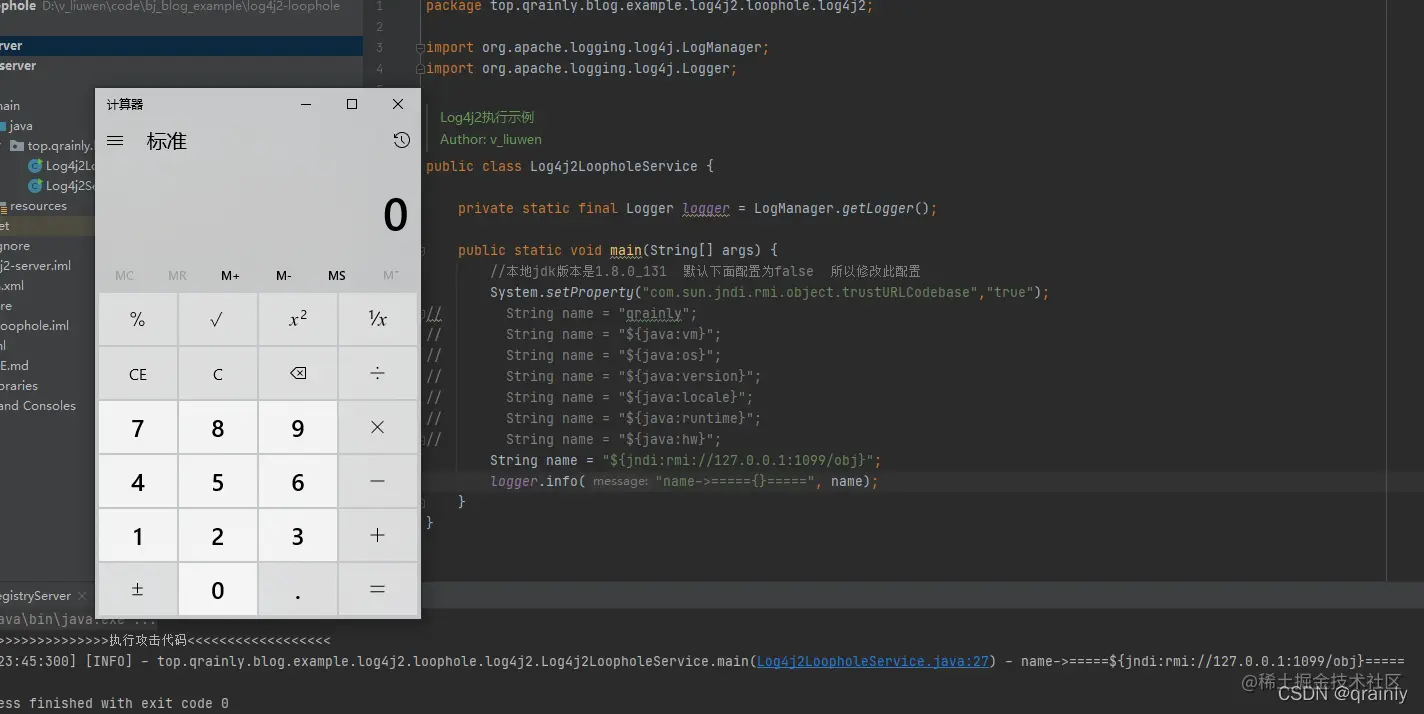Open Log4j2Se... class file in project tree
The height and width of the screenshot is (714, 1424).
point(62,186)
